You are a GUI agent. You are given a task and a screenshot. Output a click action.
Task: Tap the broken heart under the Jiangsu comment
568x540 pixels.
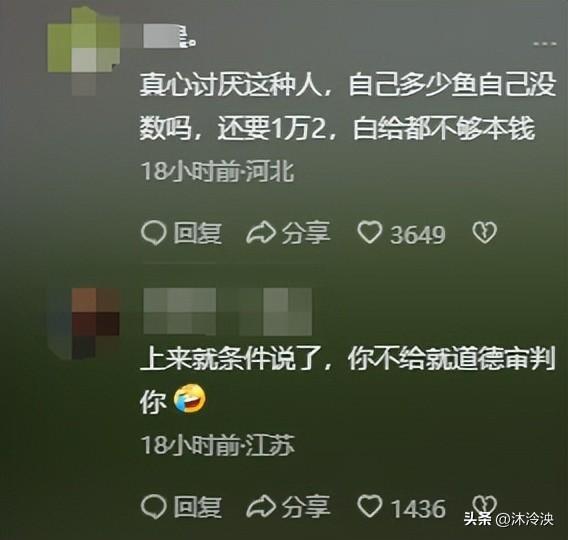pos(484,504)
